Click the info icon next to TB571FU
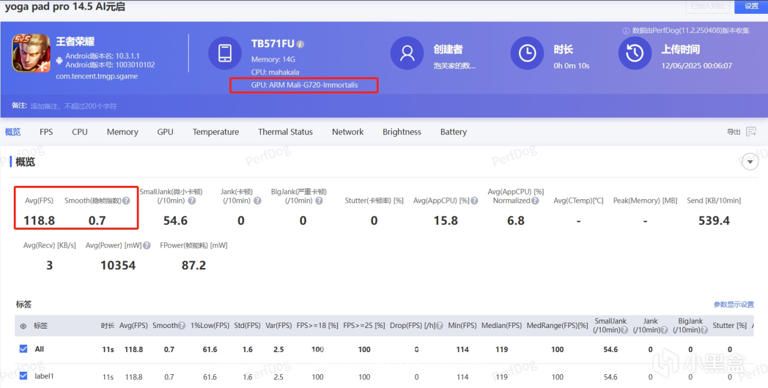 click(x=300, y=44)
